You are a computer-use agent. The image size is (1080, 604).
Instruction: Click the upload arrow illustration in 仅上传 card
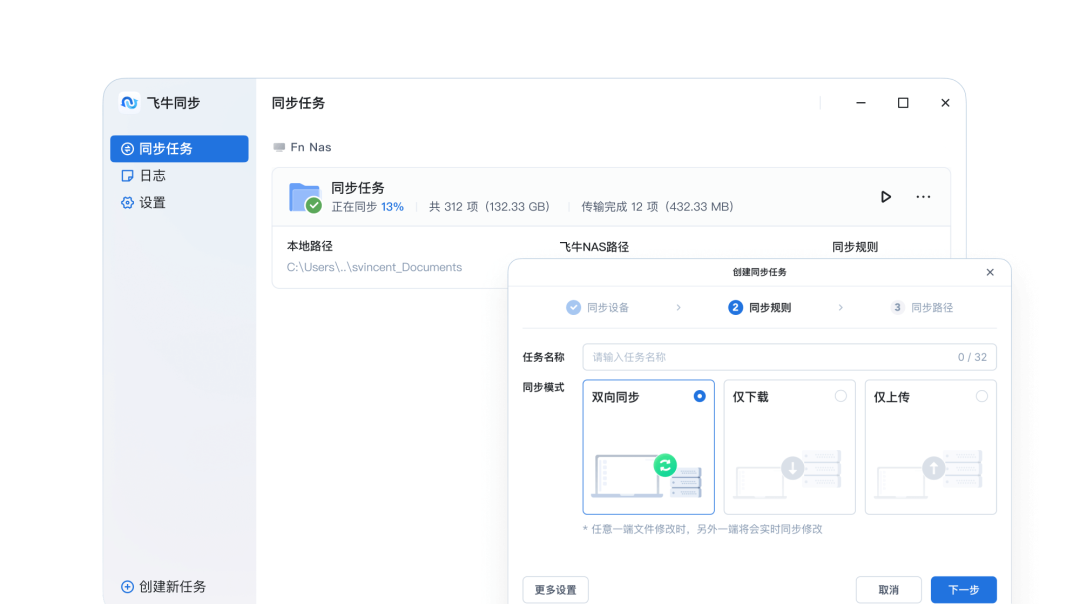tap(934, 468)
